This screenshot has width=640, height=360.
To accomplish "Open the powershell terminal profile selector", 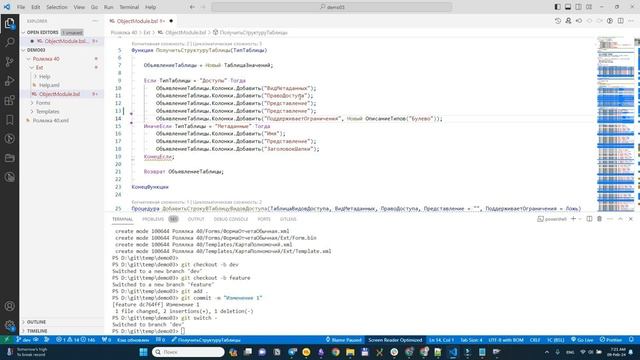I will click(552, 219).
